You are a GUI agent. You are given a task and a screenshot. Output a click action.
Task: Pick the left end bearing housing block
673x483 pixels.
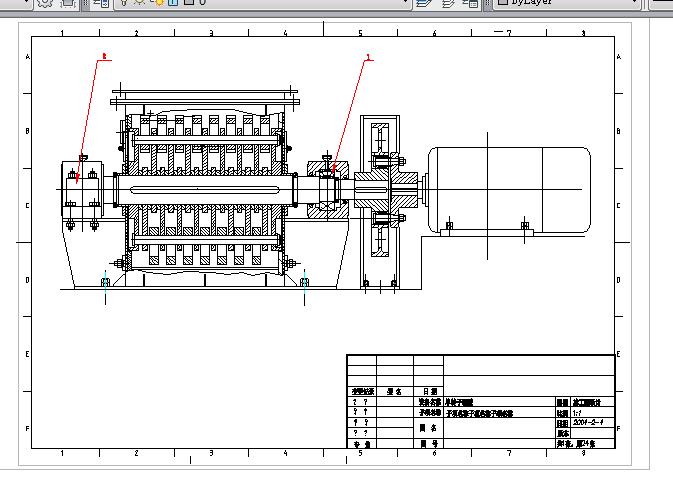click(x=82, y=189)
